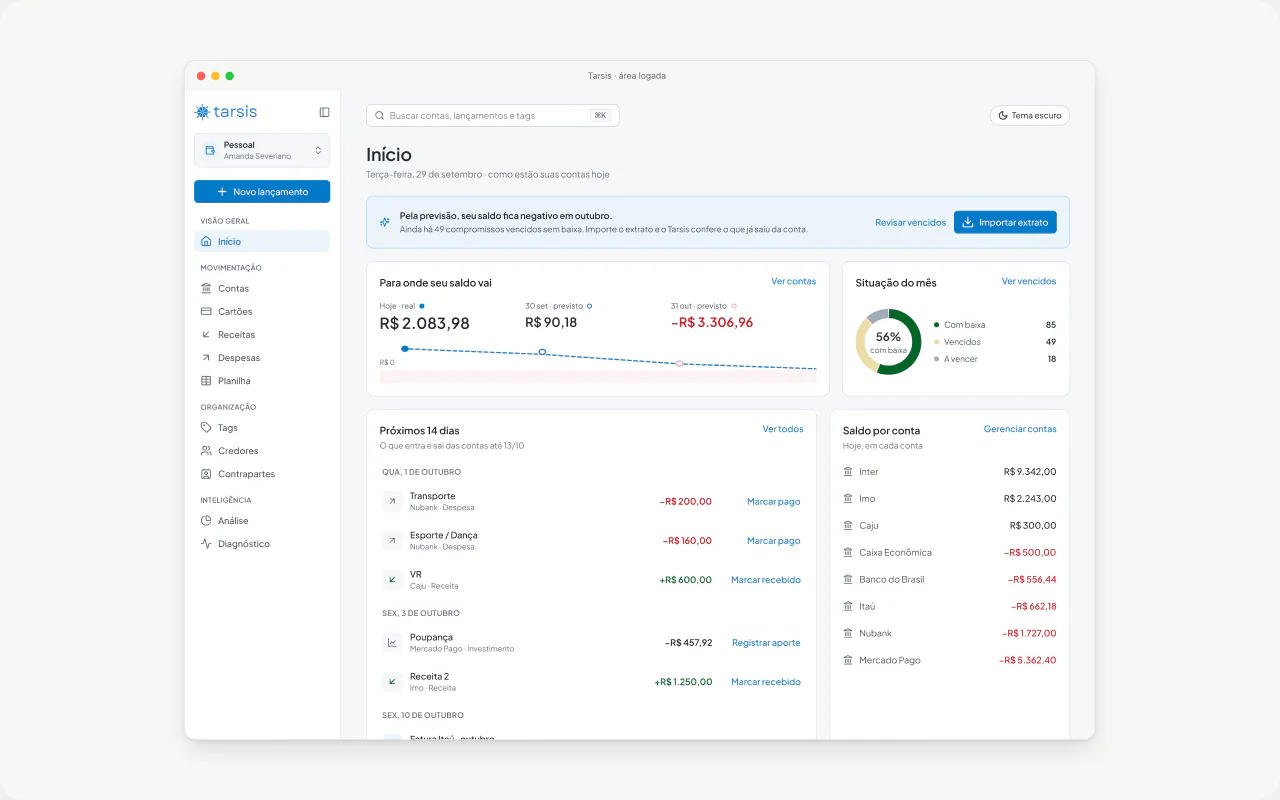Viewport: 1280px width, 800px height.
Task: Open Ver vencidos link
Action: coord(1029,282)
